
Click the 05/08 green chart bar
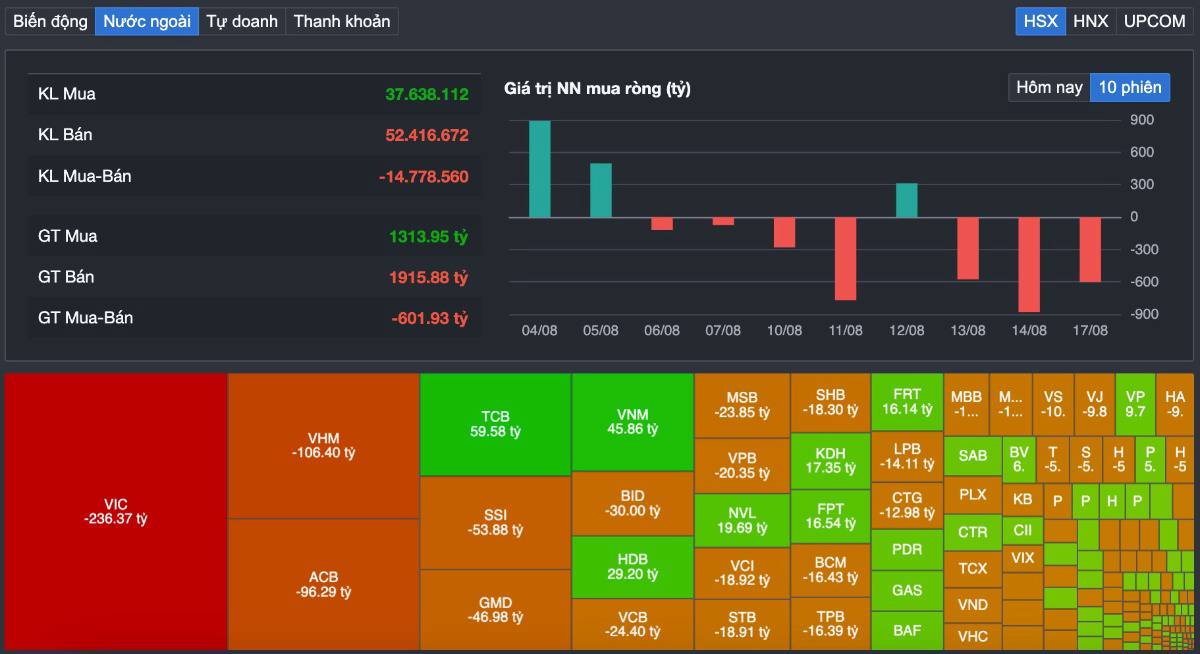(x=601, y=190)
